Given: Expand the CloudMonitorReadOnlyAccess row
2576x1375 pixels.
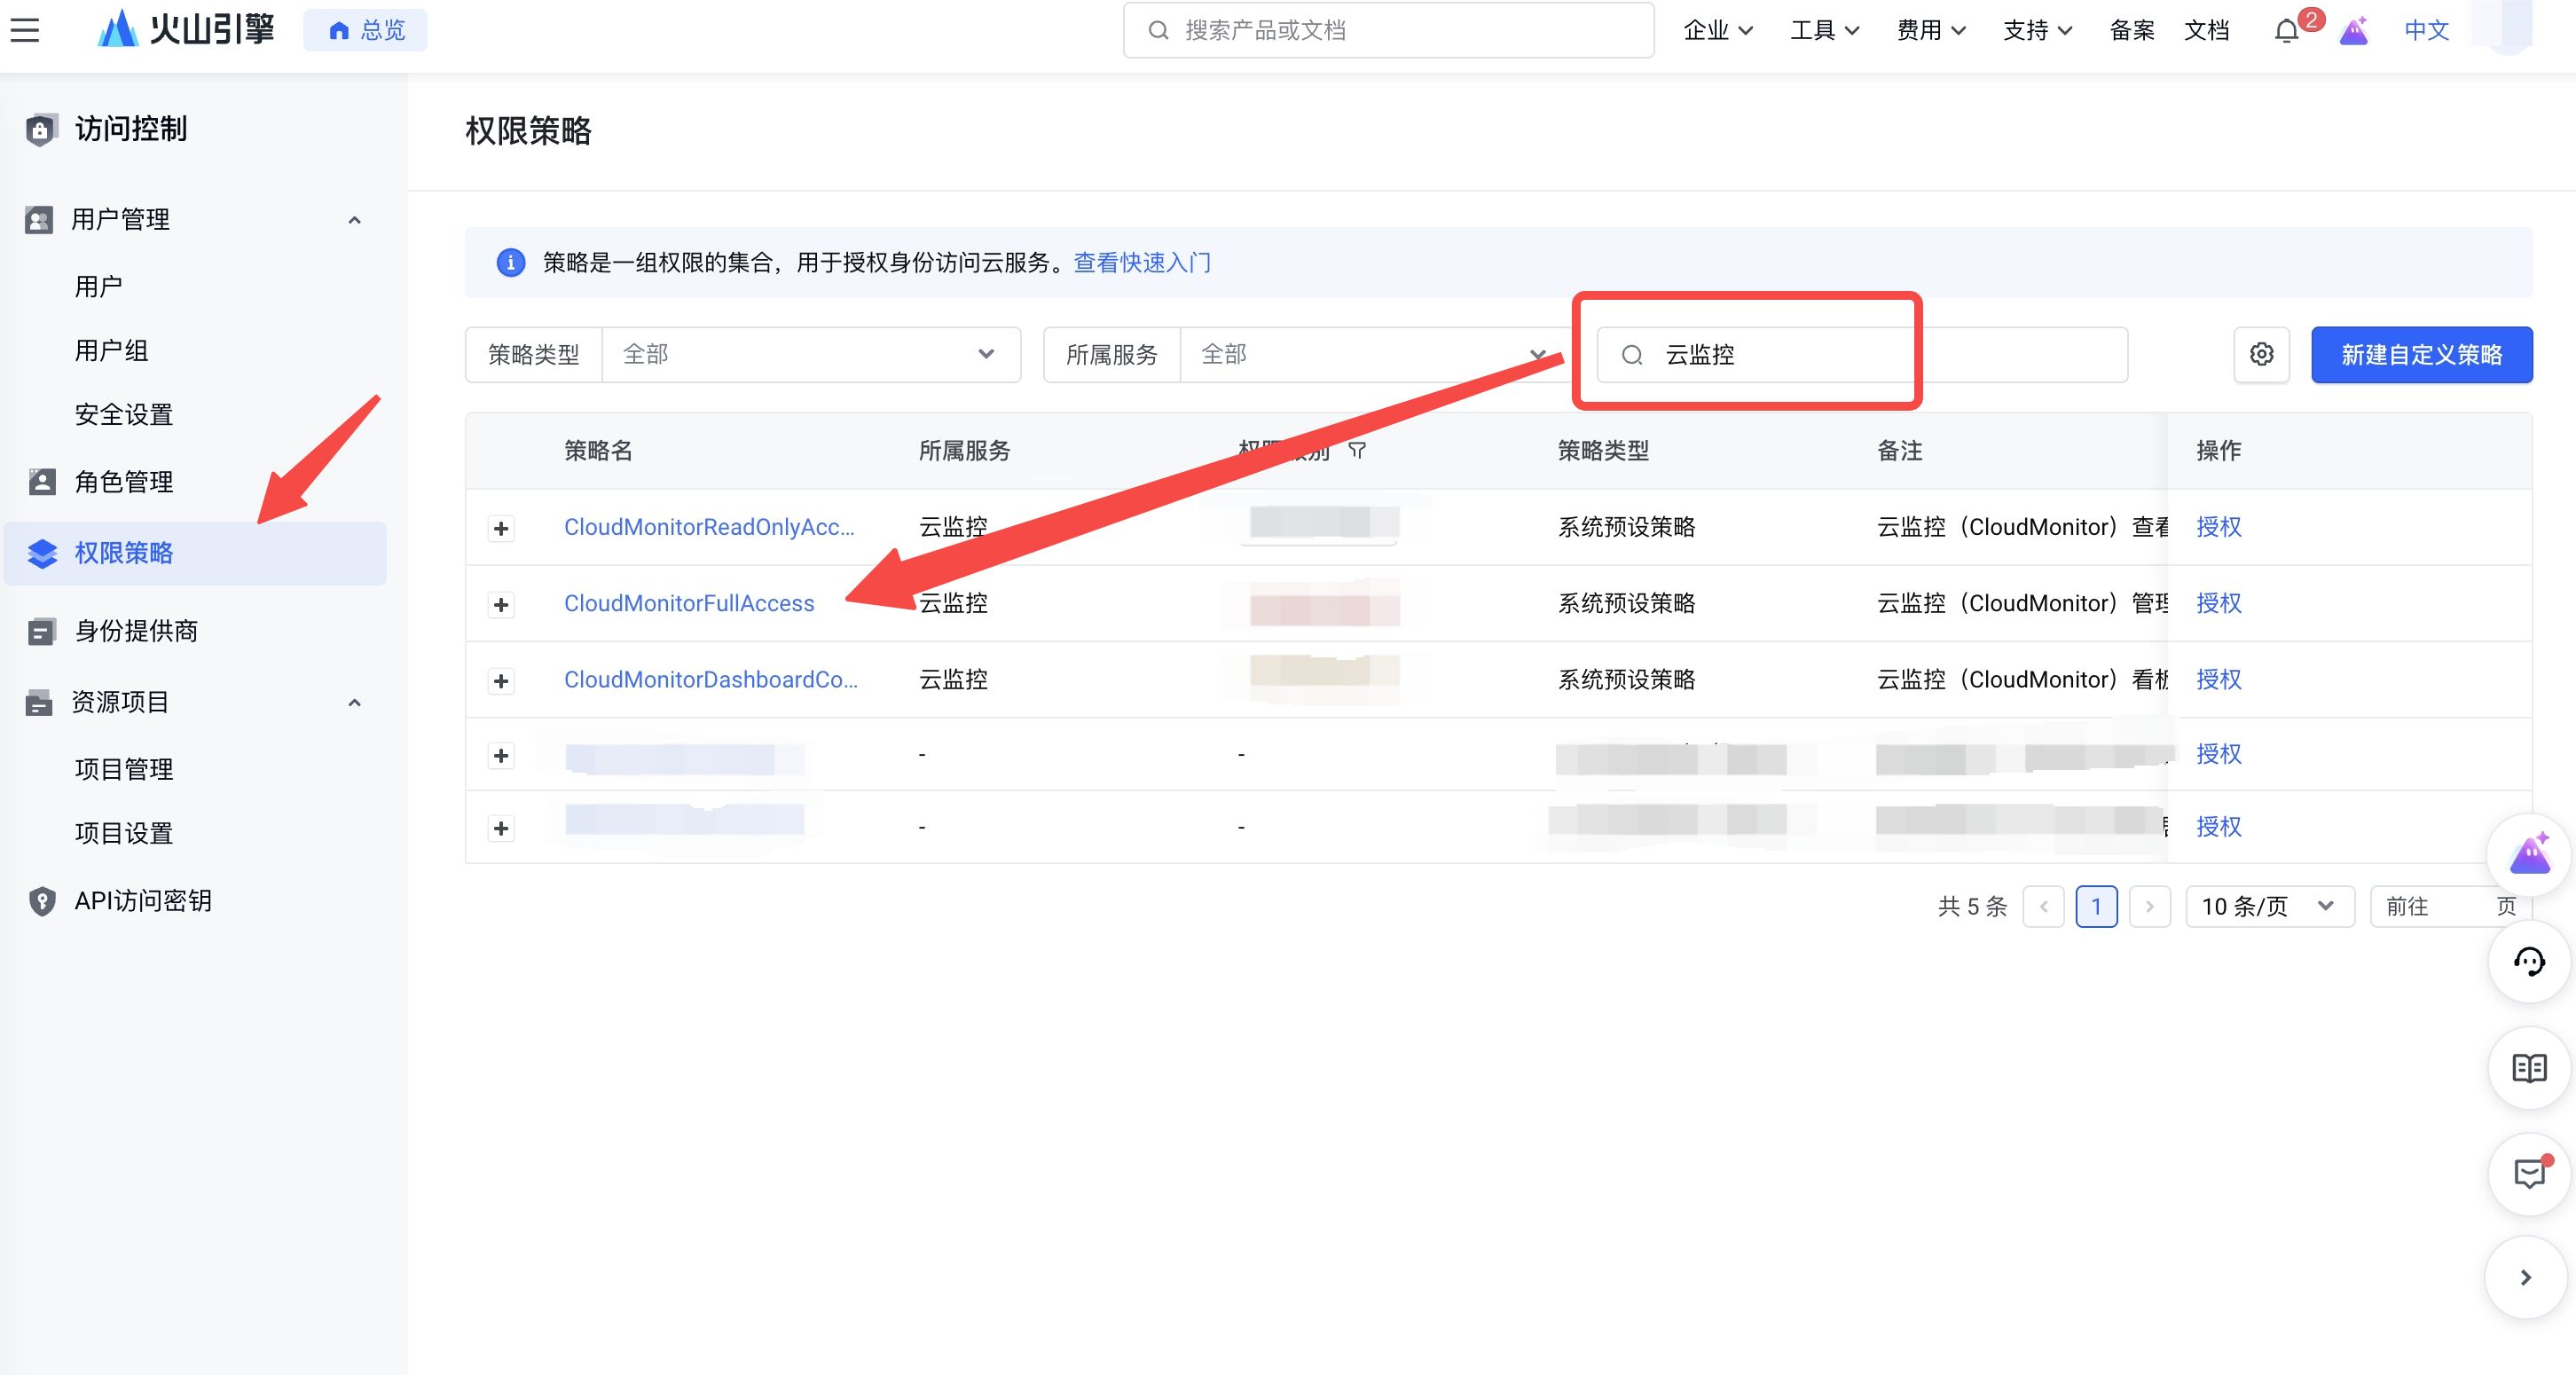Looking at the screenshot, I should (x=501, y=528).
